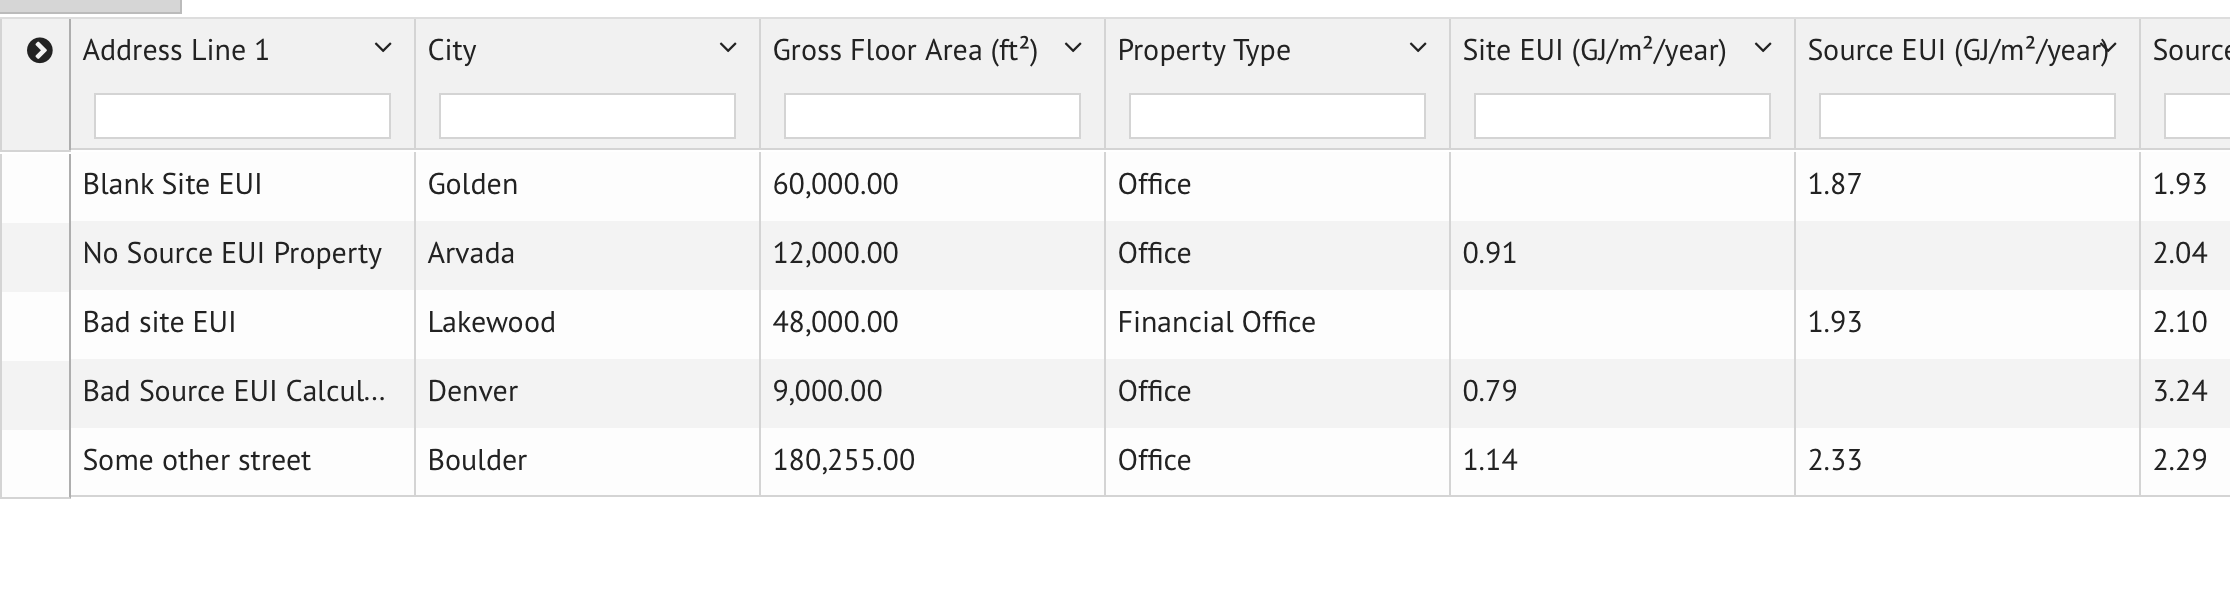Click the 180,255.00 floor area cell
The height and width of the screenshot is (600, 2230).
pyautogui.click(x=843, y=461)
